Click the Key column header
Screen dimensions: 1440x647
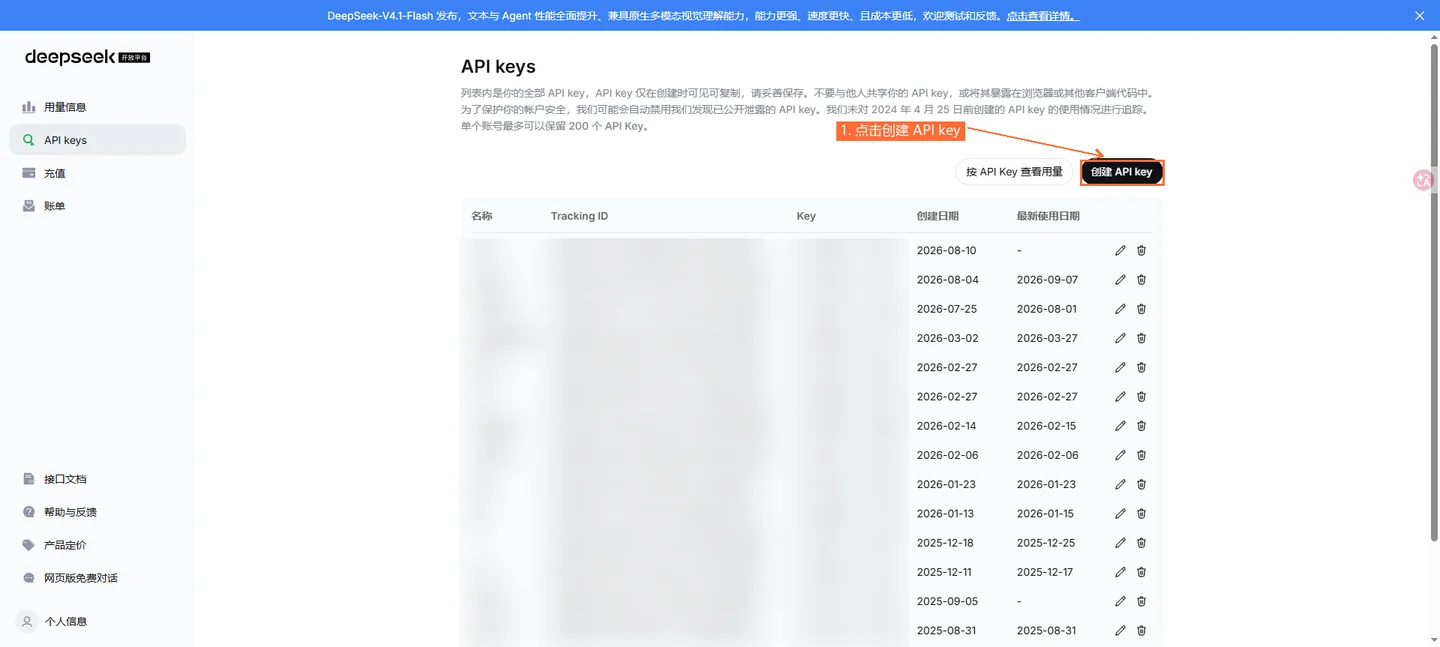tap(806, 216)
